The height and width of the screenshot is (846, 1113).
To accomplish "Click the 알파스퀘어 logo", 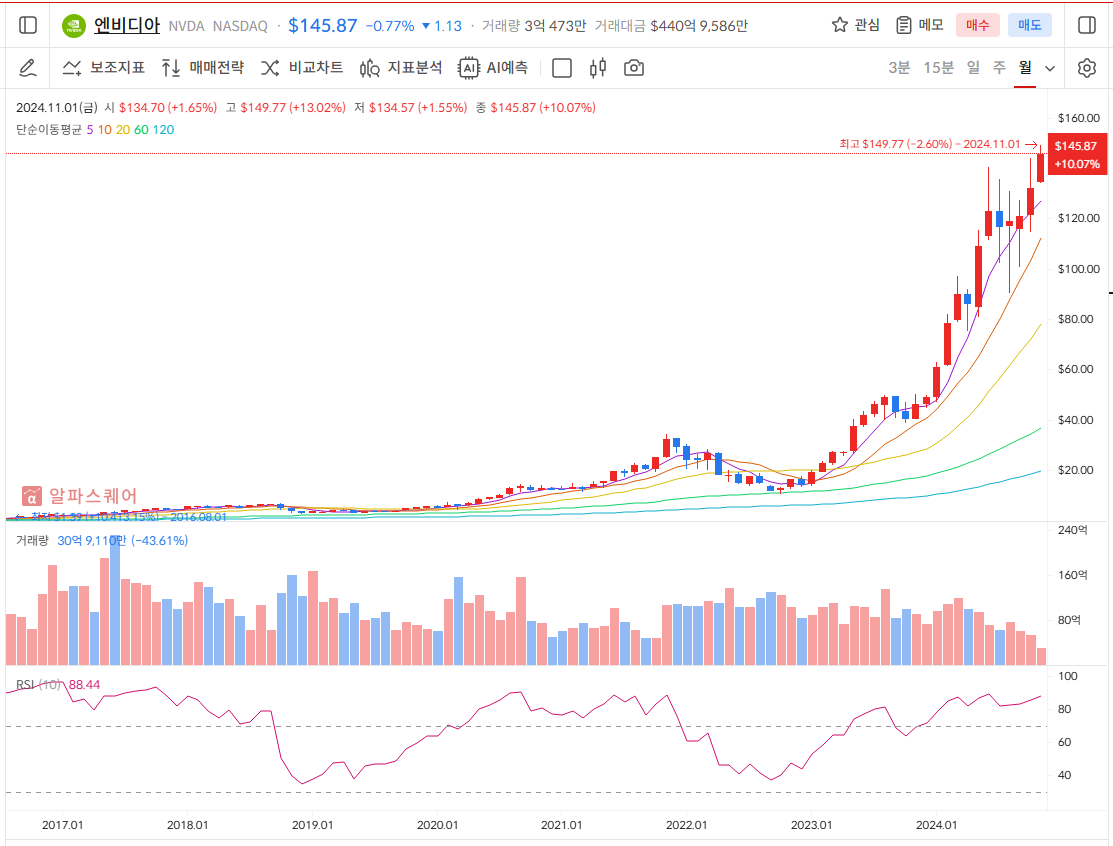I will 80,495.
